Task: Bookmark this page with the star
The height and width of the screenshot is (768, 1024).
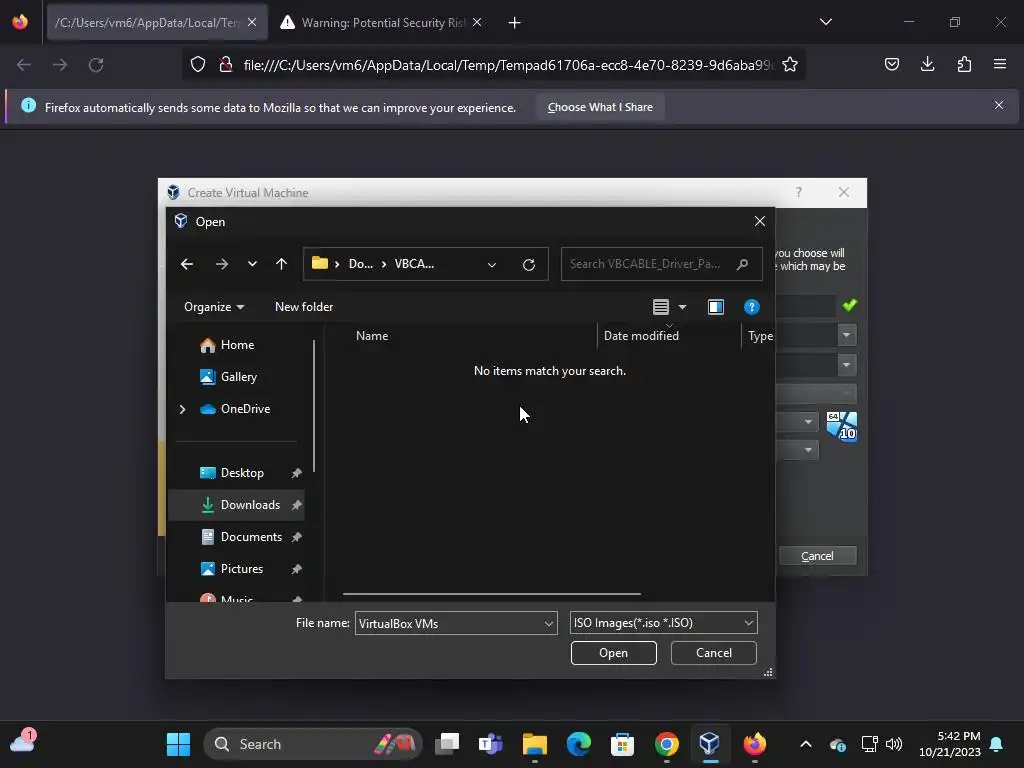Action: pos(790,65)
